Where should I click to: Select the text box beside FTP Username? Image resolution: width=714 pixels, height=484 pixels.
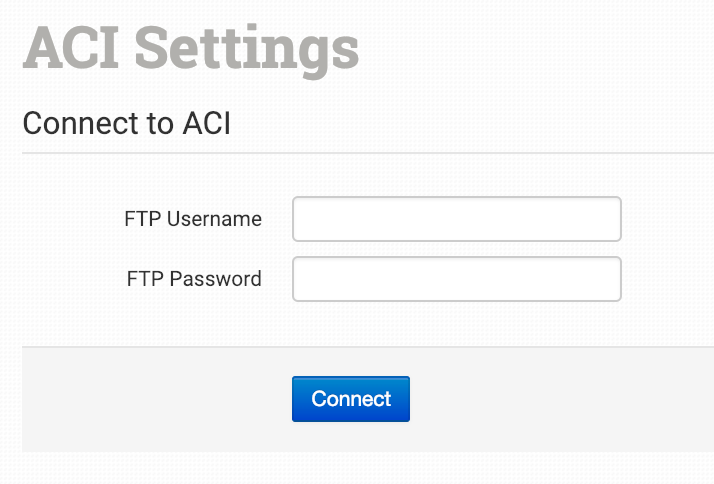coord(456,219)
